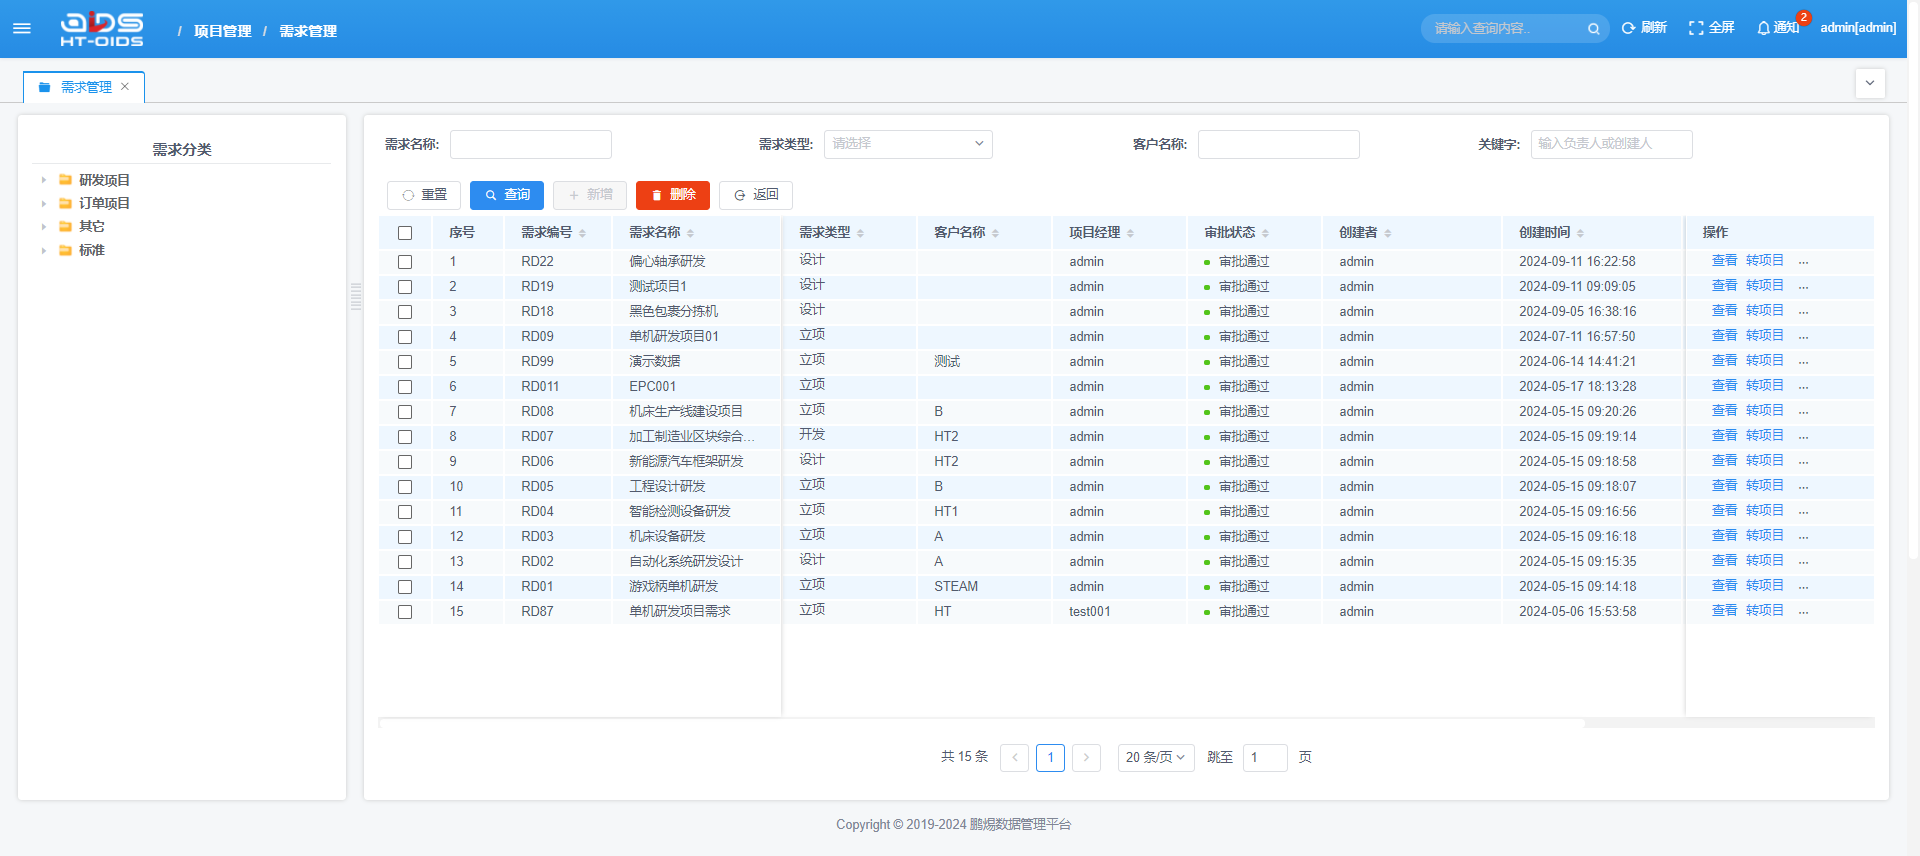Open notifications via the bell icon
The height and width of the screenshot is (856, 1920).
pos(1764,28)
